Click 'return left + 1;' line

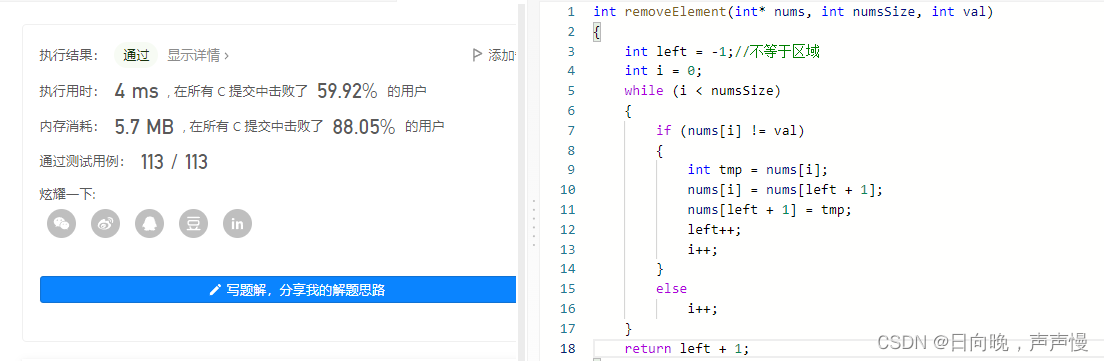point(686,348)
